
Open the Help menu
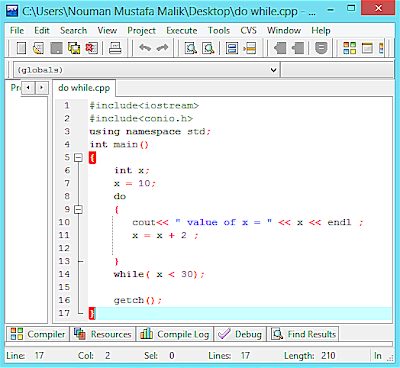(321, 30)
